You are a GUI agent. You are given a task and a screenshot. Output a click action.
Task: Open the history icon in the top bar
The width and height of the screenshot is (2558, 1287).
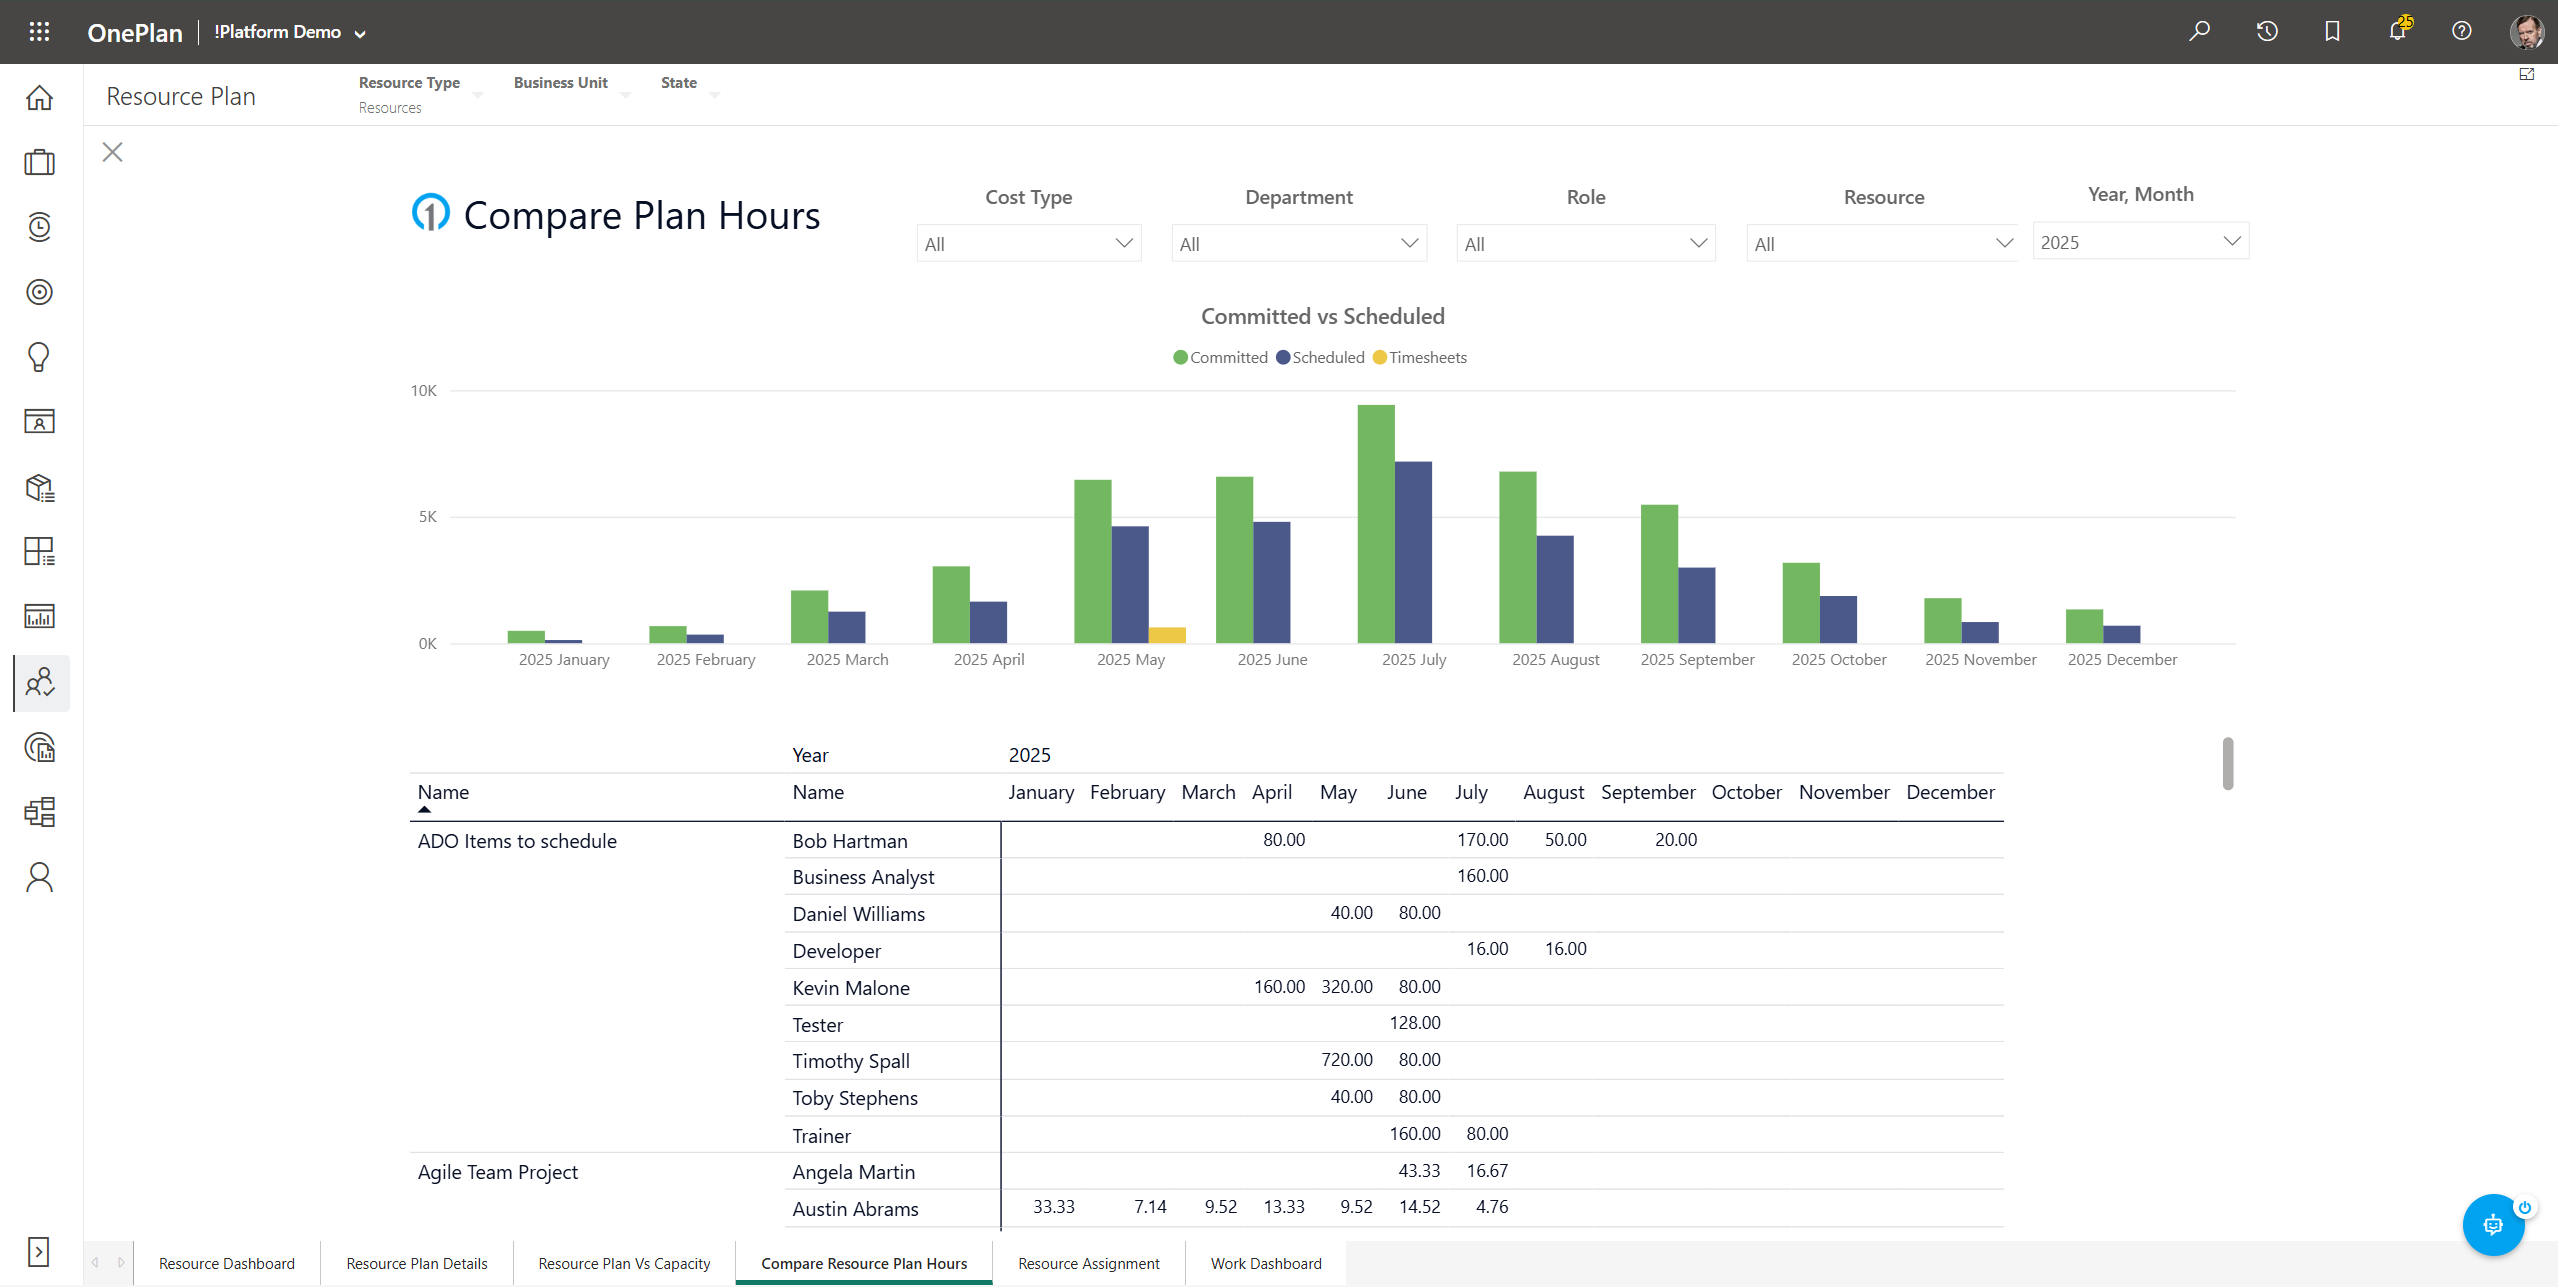tap(2266, 31)
